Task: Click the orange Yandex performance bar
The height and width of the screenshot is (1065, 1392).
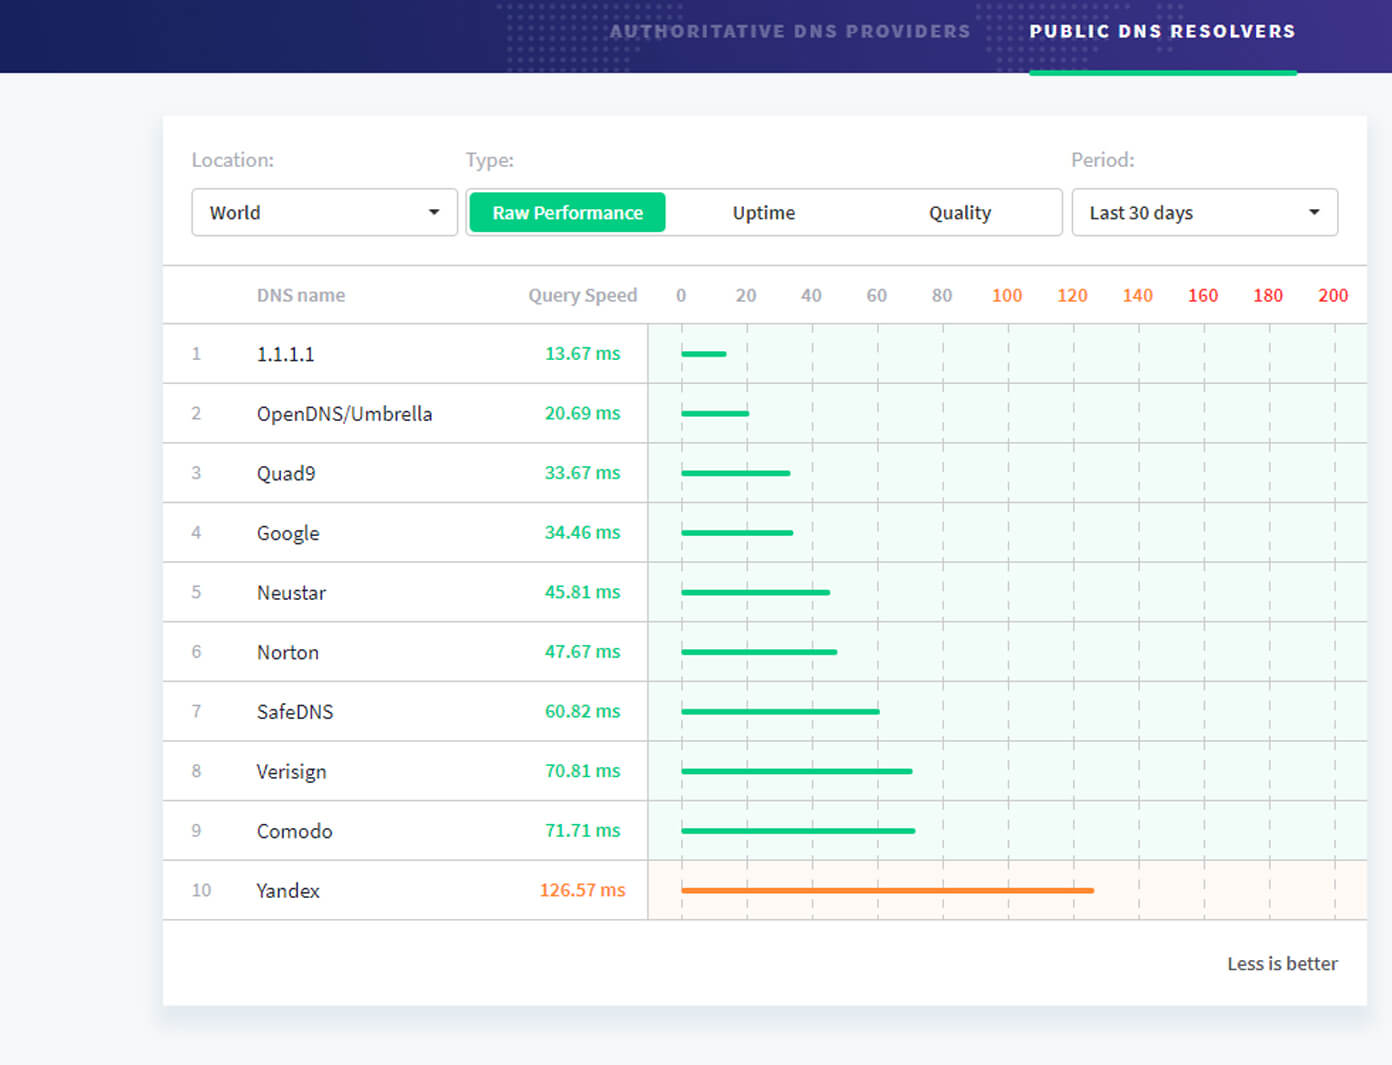Action: click(x=887, y=890)
